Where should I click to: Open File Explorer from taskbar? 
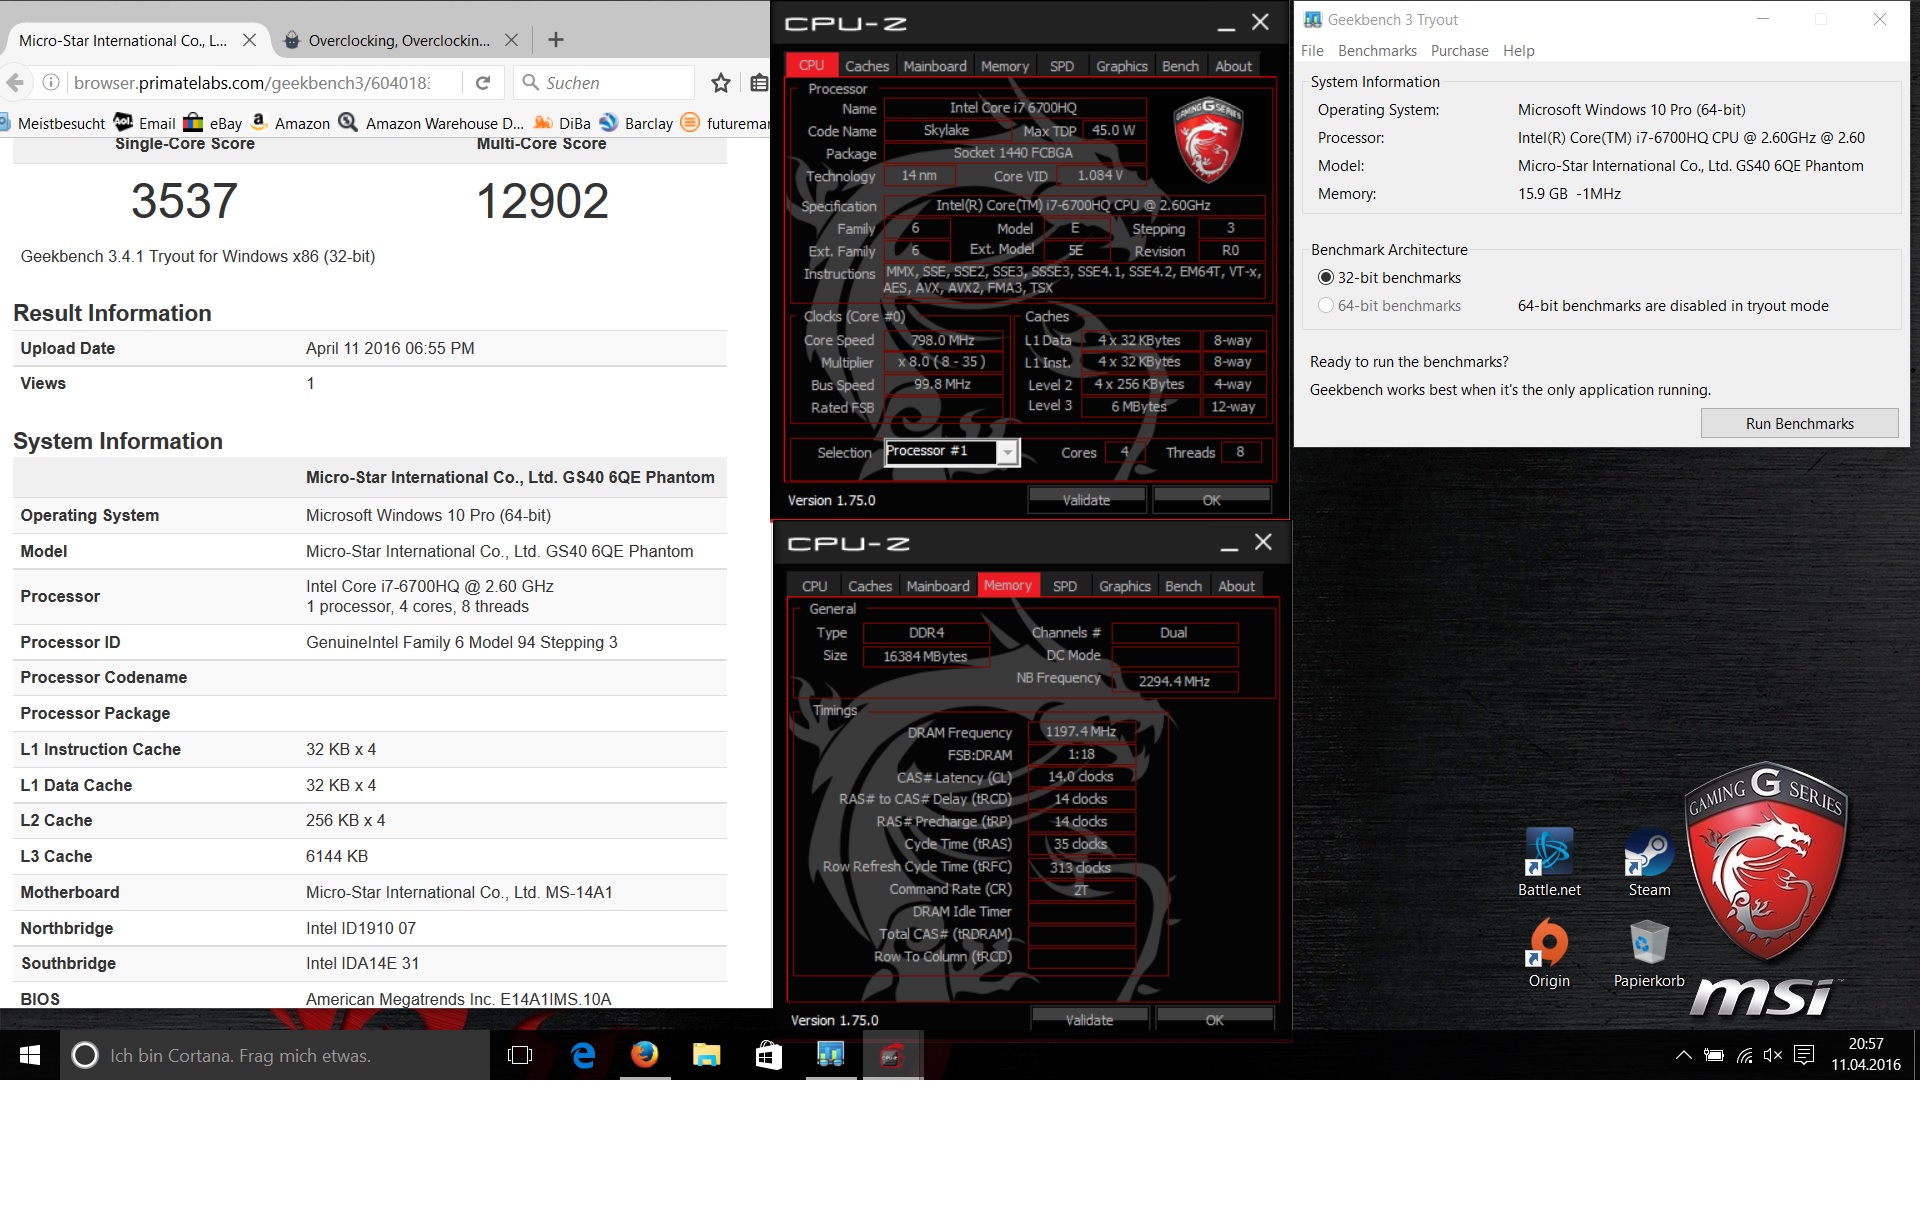[707, 1055]
